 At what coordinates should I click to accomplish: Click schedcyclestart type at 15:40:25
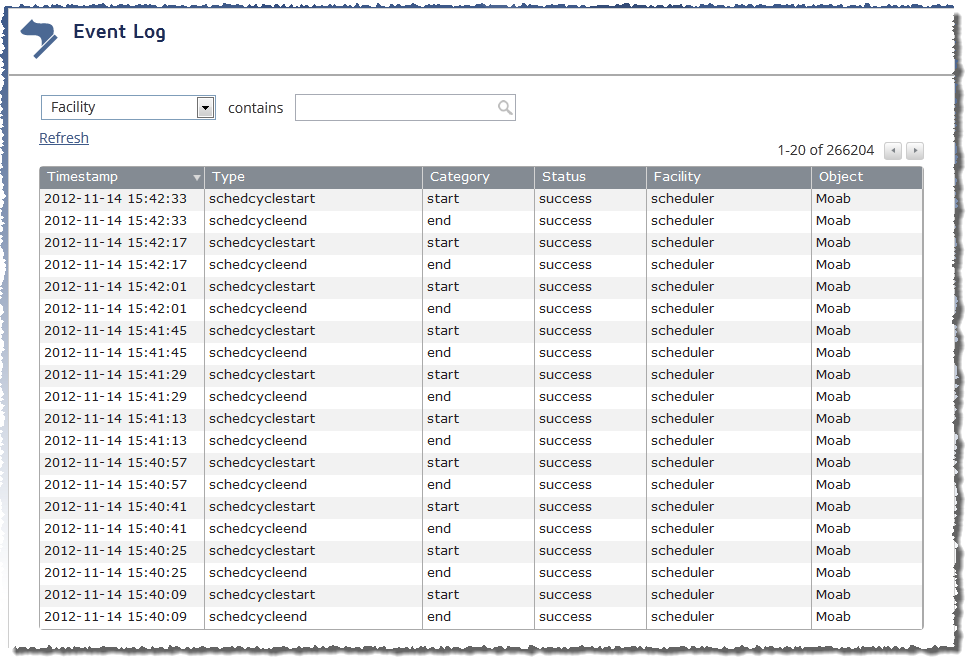(262, 551)
